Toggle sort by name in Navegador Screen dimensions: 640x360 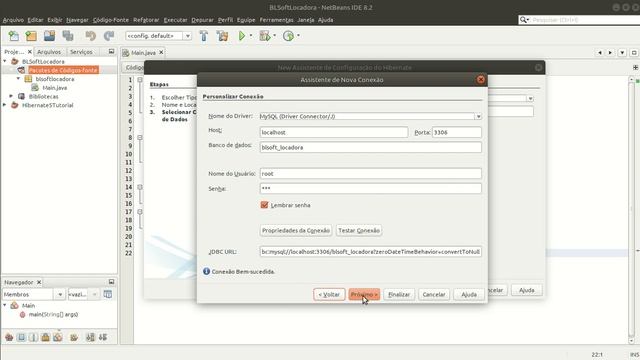(90, 337)
